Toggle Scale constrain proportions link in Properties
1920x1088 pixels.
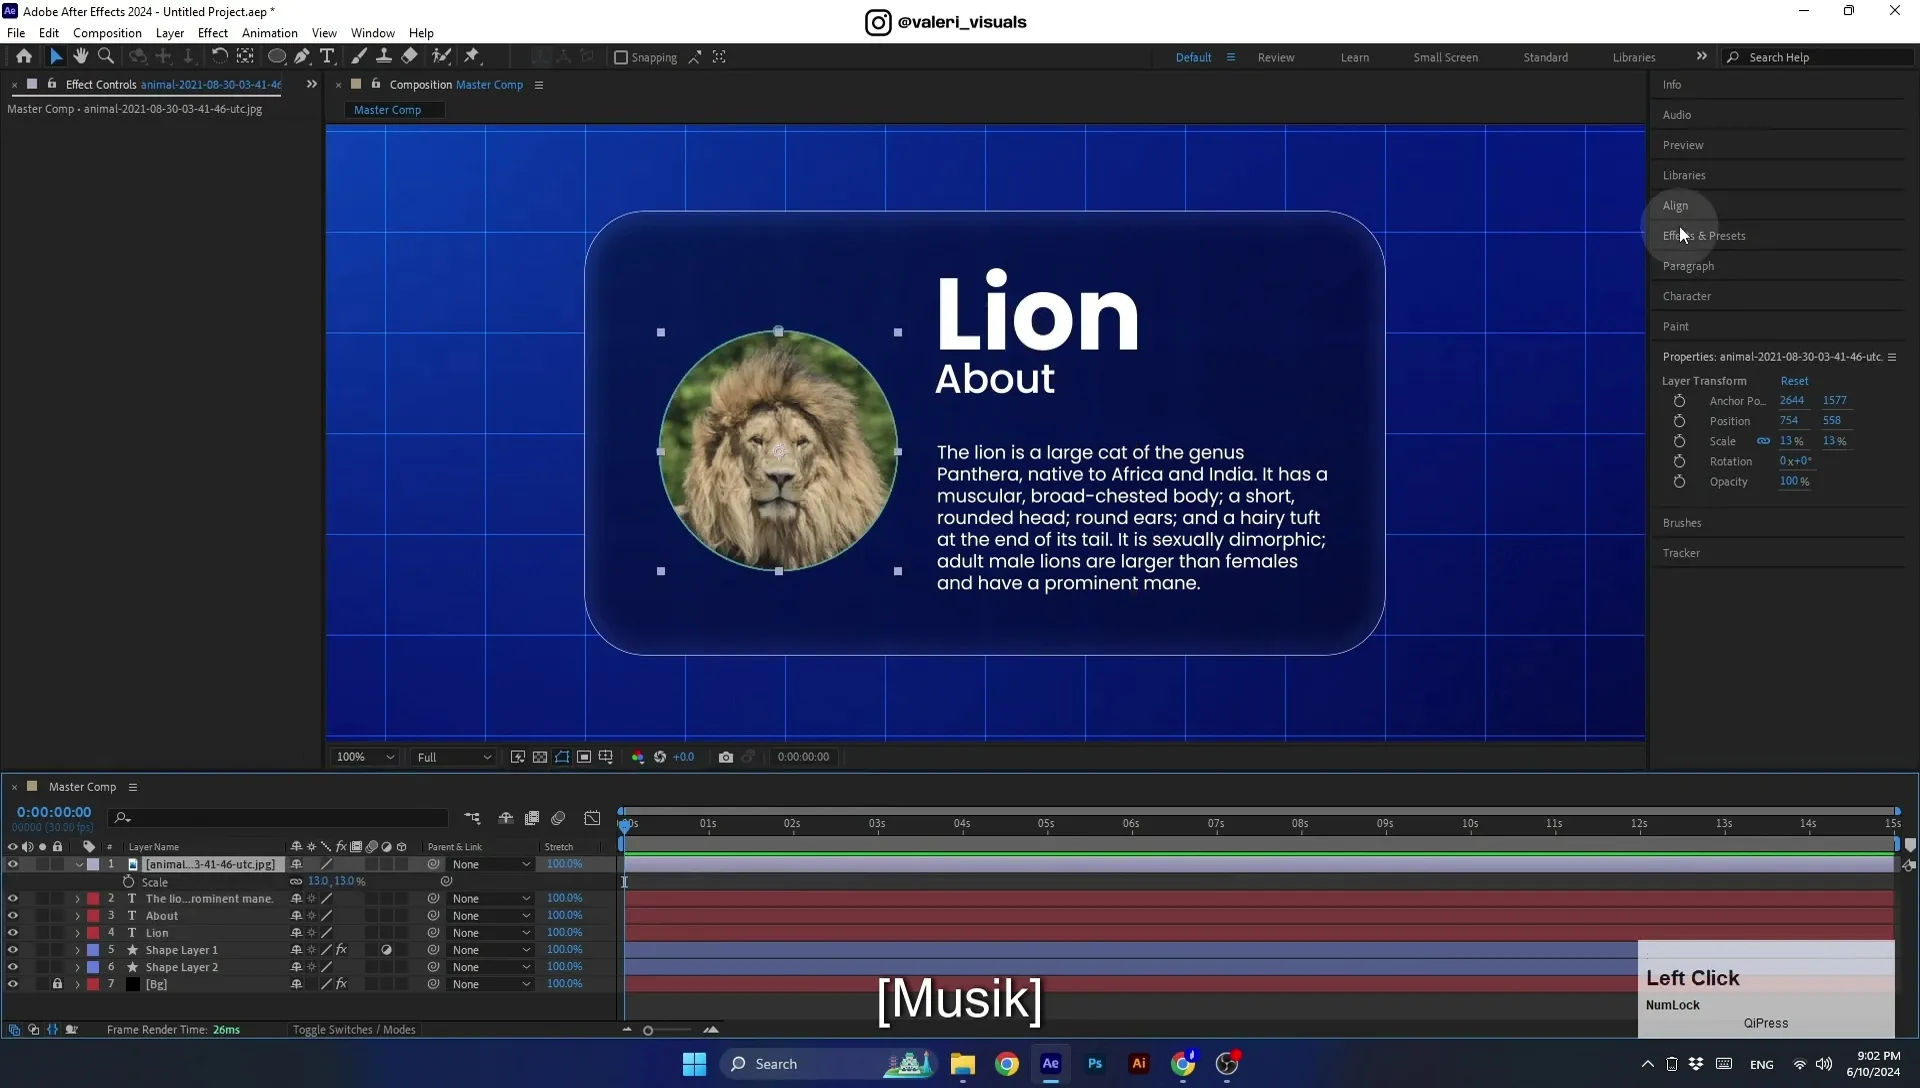pyautogui.click(x=1763, y=441)
